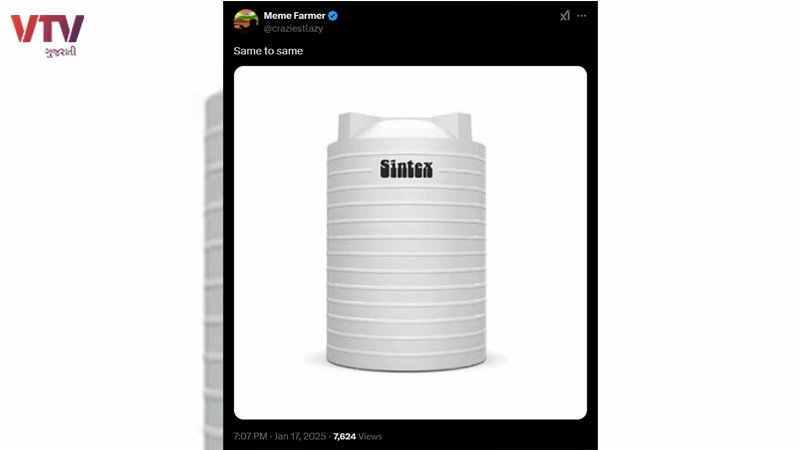
Task: Click the VTV logo
Action: coord(47,28)
